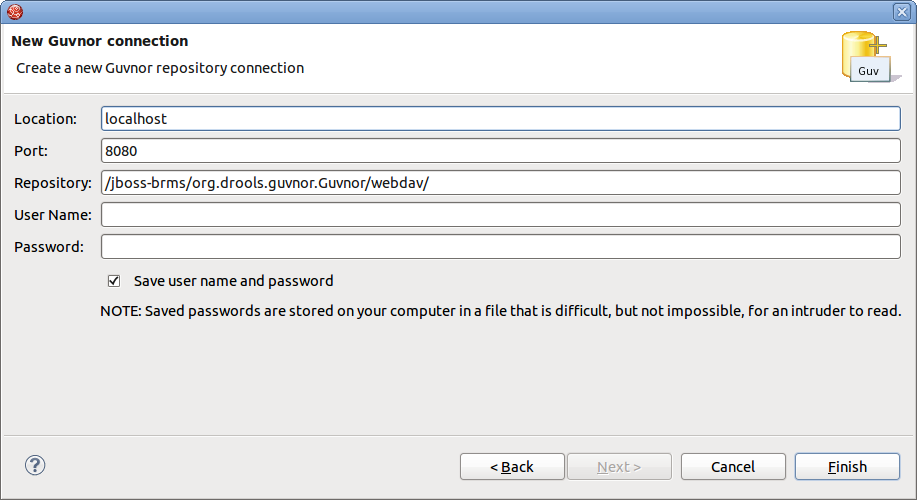Cancel the Guvnor connection wizard

click(x=733, y=467)
